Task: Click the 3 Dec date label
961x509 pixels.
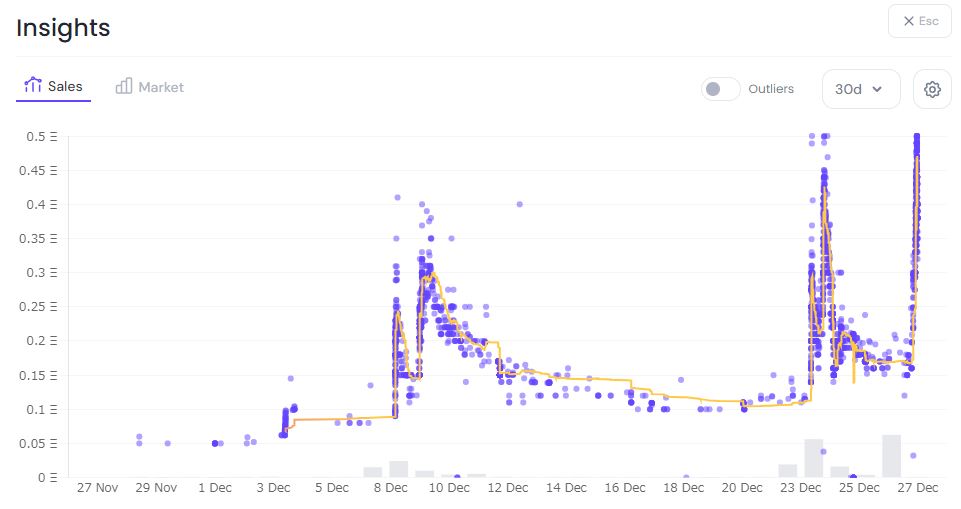Action: [x=273, y=488]
